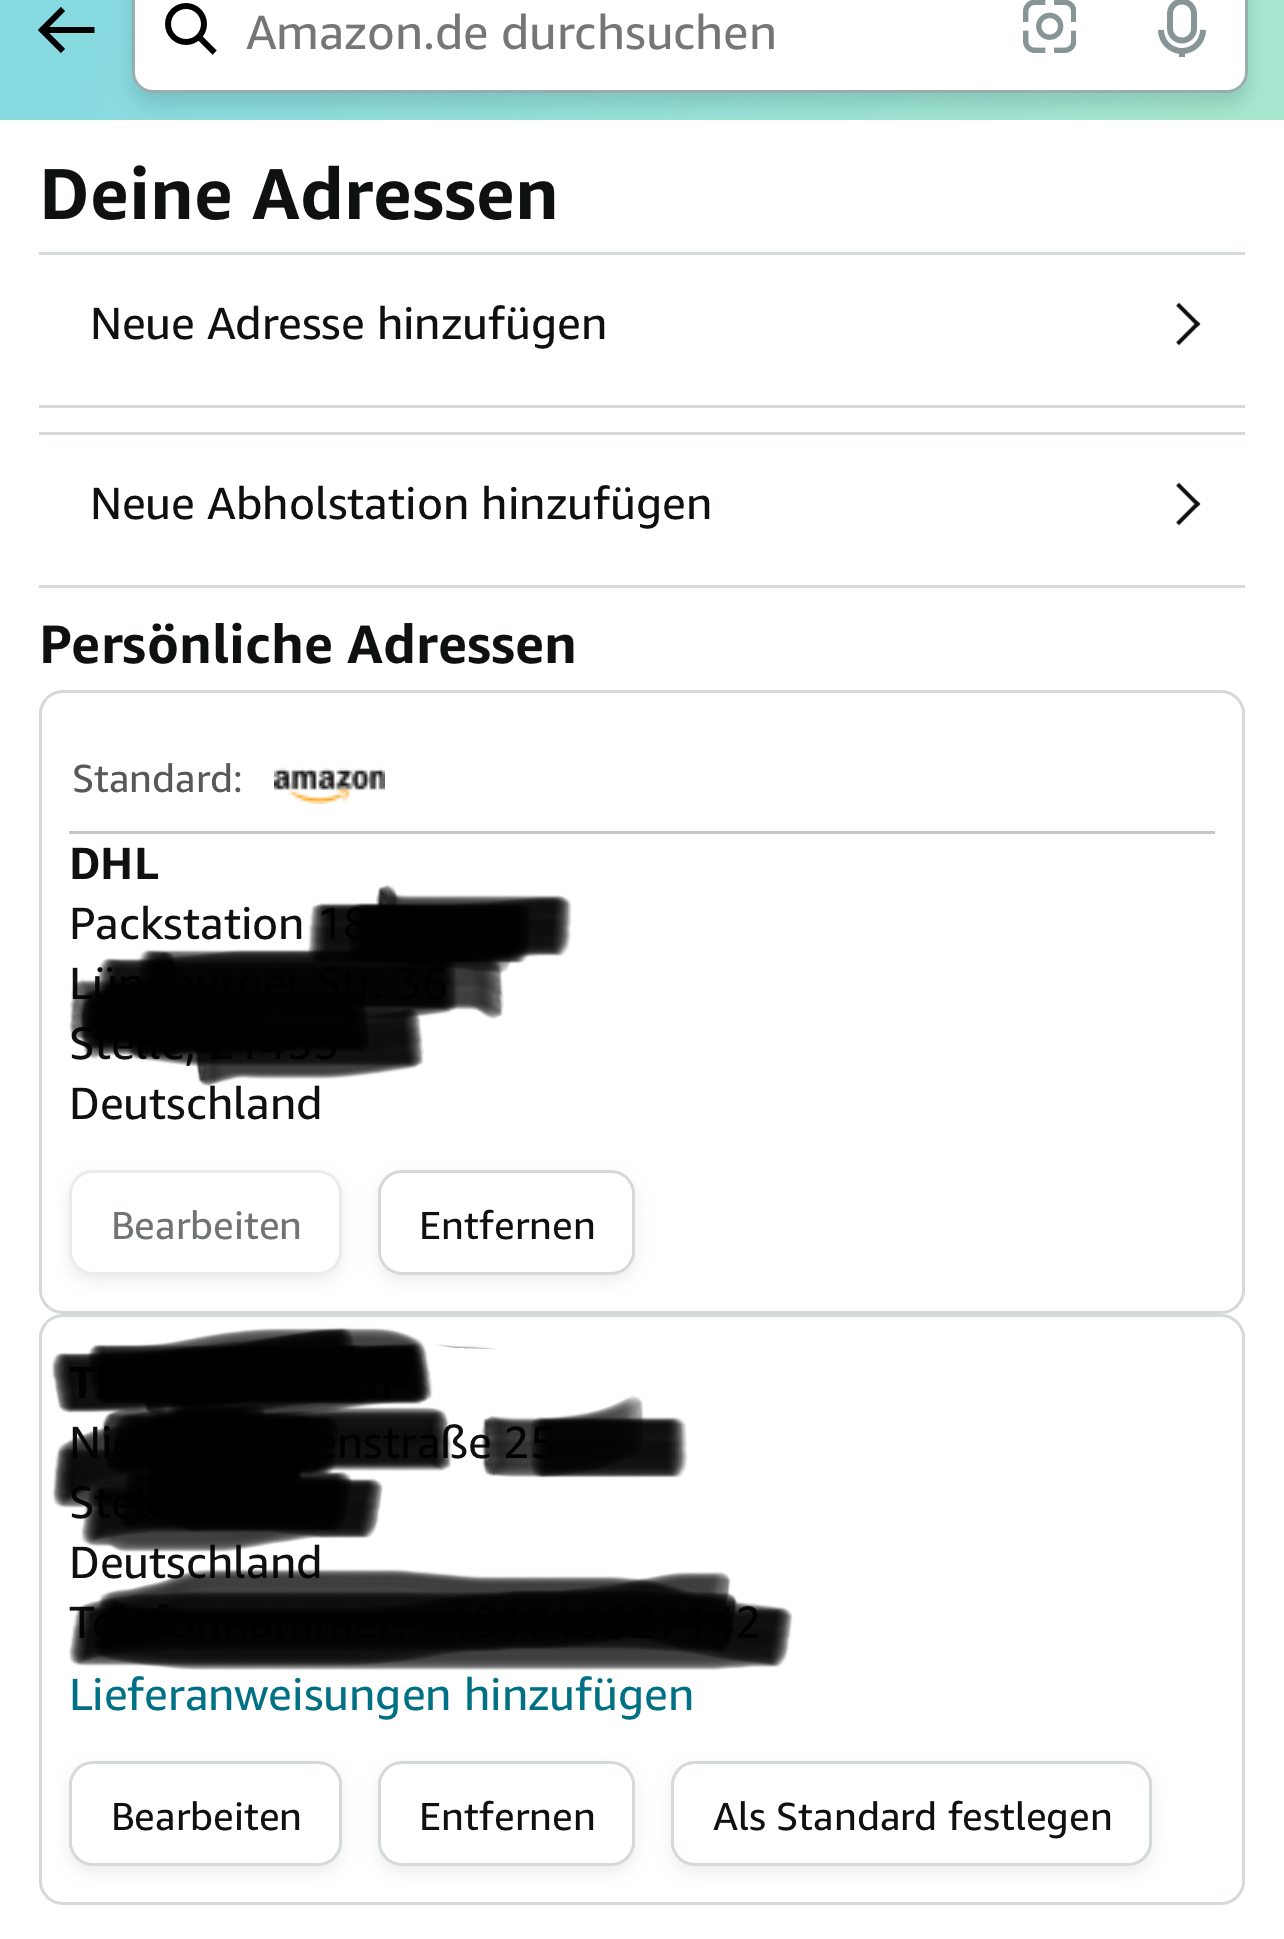Click Lieferanweisungen hinzufügen link
Image resolution: width=1284 pixels, height=1939 pixels.
click(x=381, y=1695)
